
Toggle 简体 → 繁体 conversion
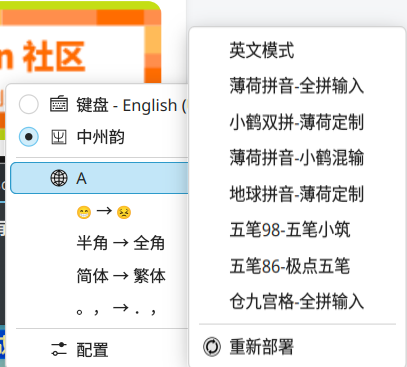coord(121,276)
